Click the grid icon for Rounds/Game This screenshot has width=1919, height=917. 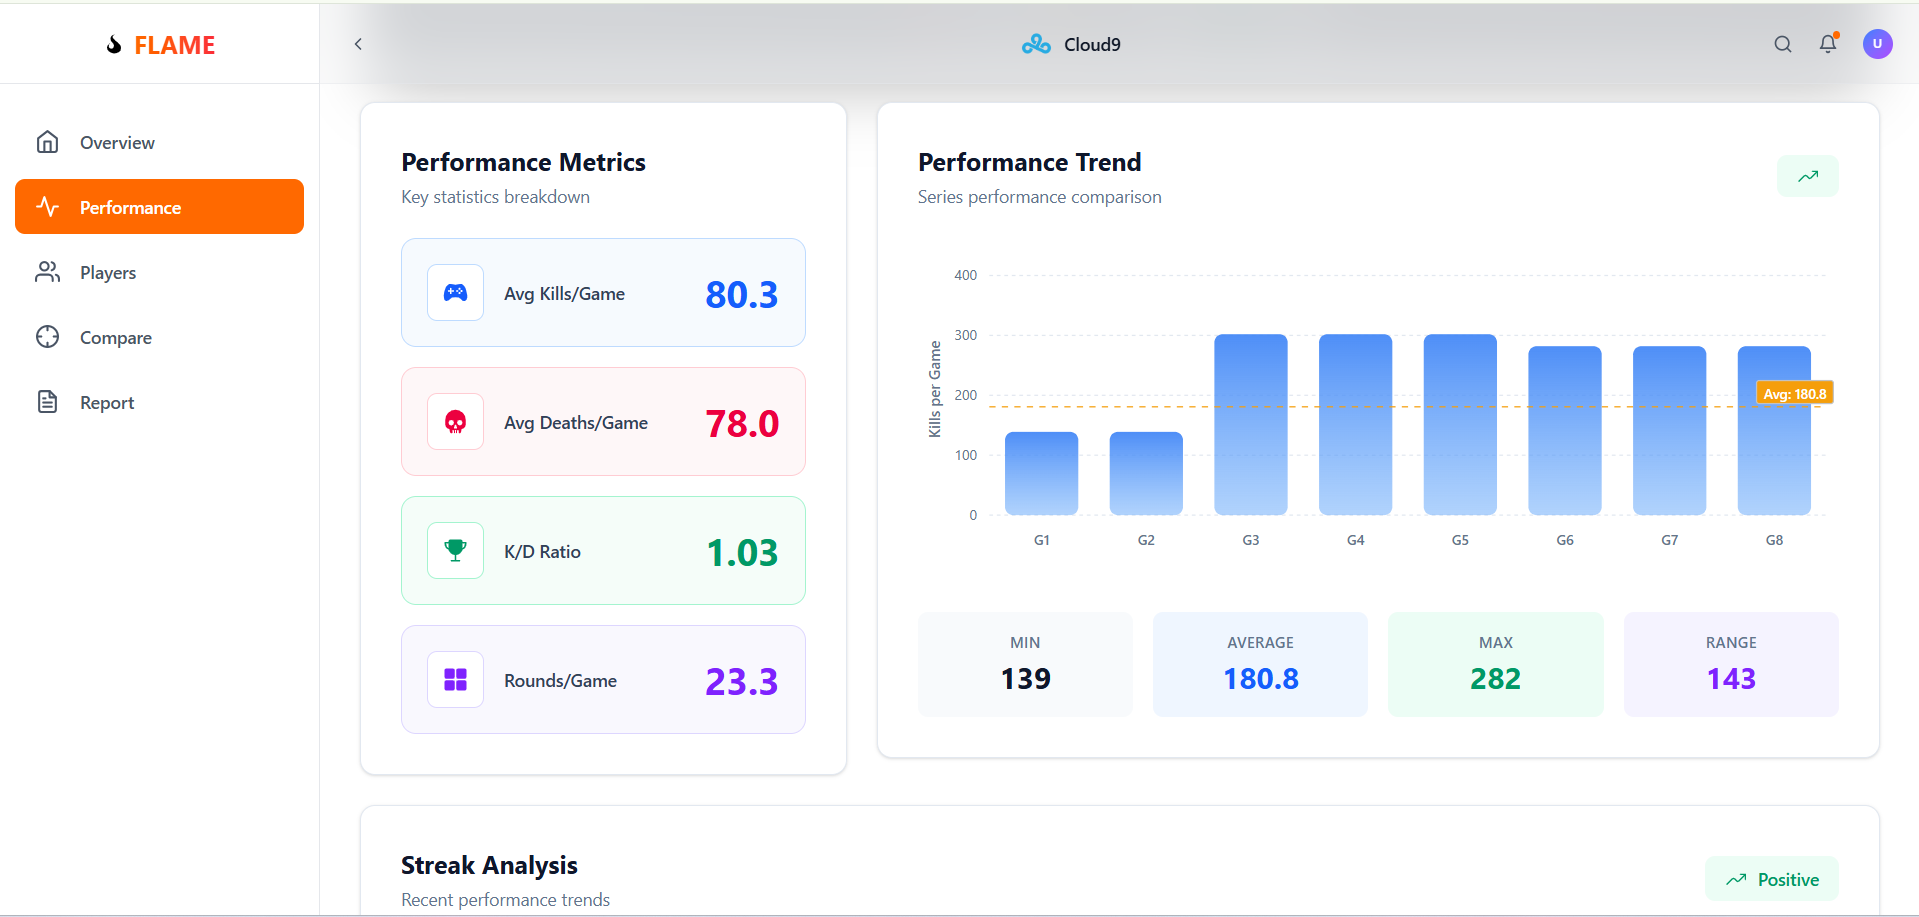tap(455, 680)
